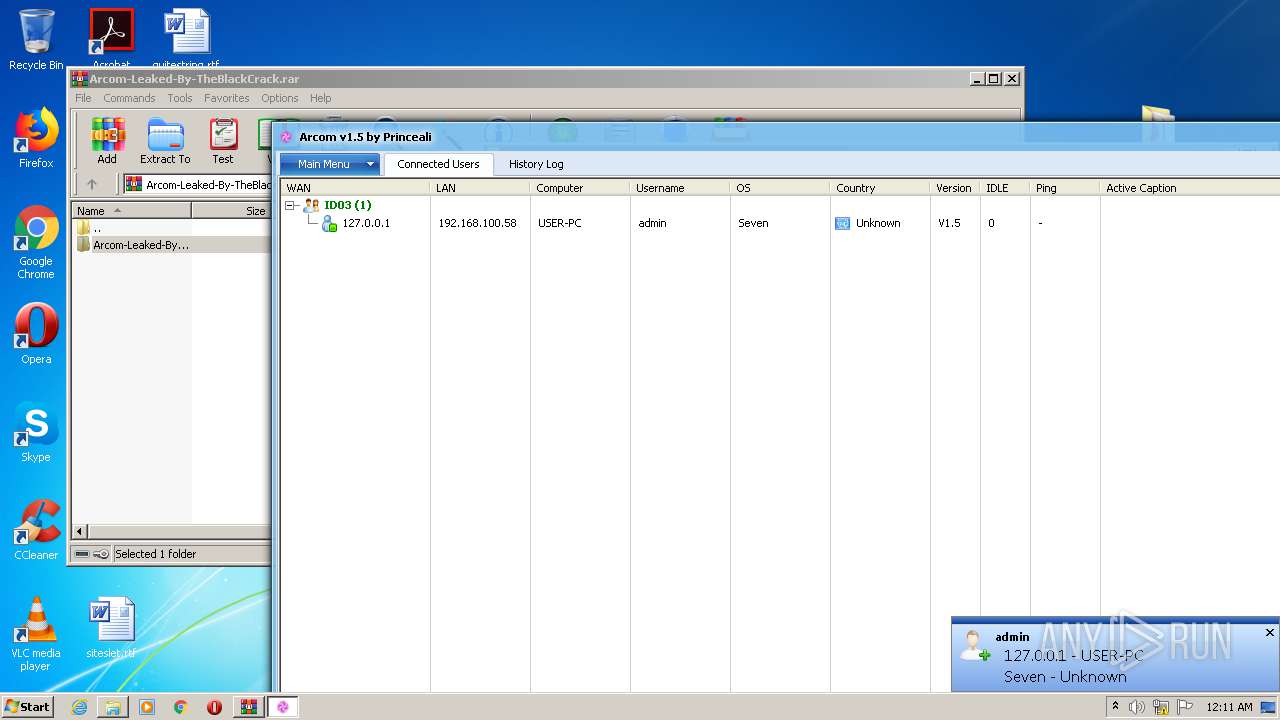Open the Main Menu dropdown in Arcom
This screenshot has width=1280, height=720.
329,164
